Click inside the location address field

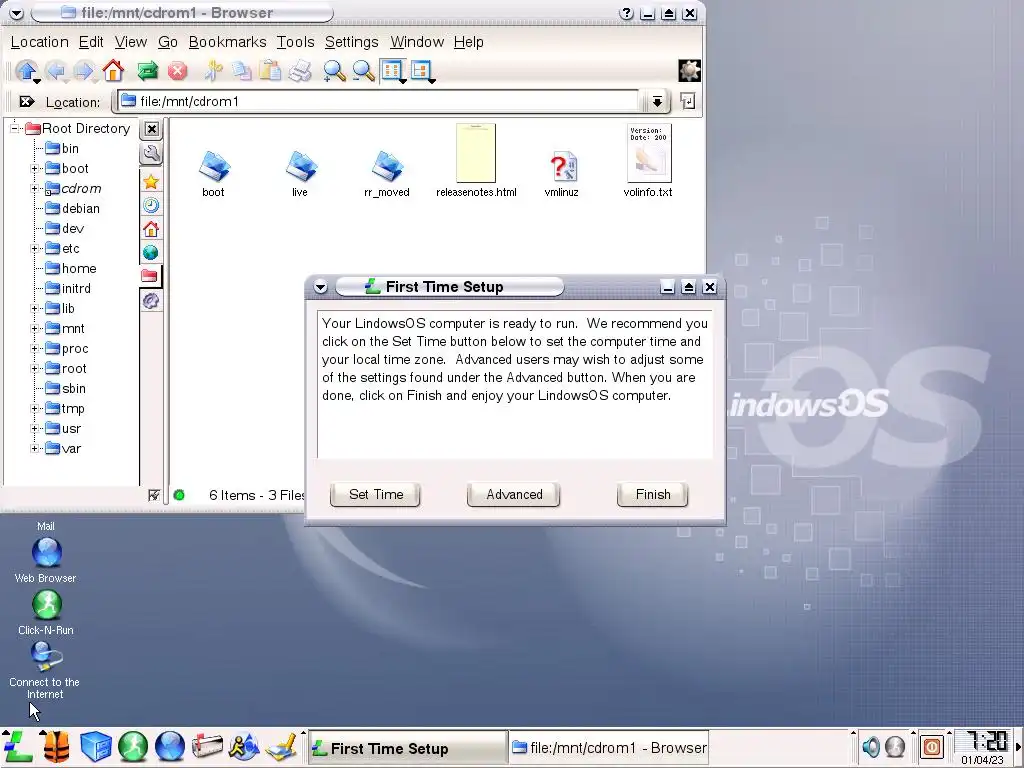point(379,101)
